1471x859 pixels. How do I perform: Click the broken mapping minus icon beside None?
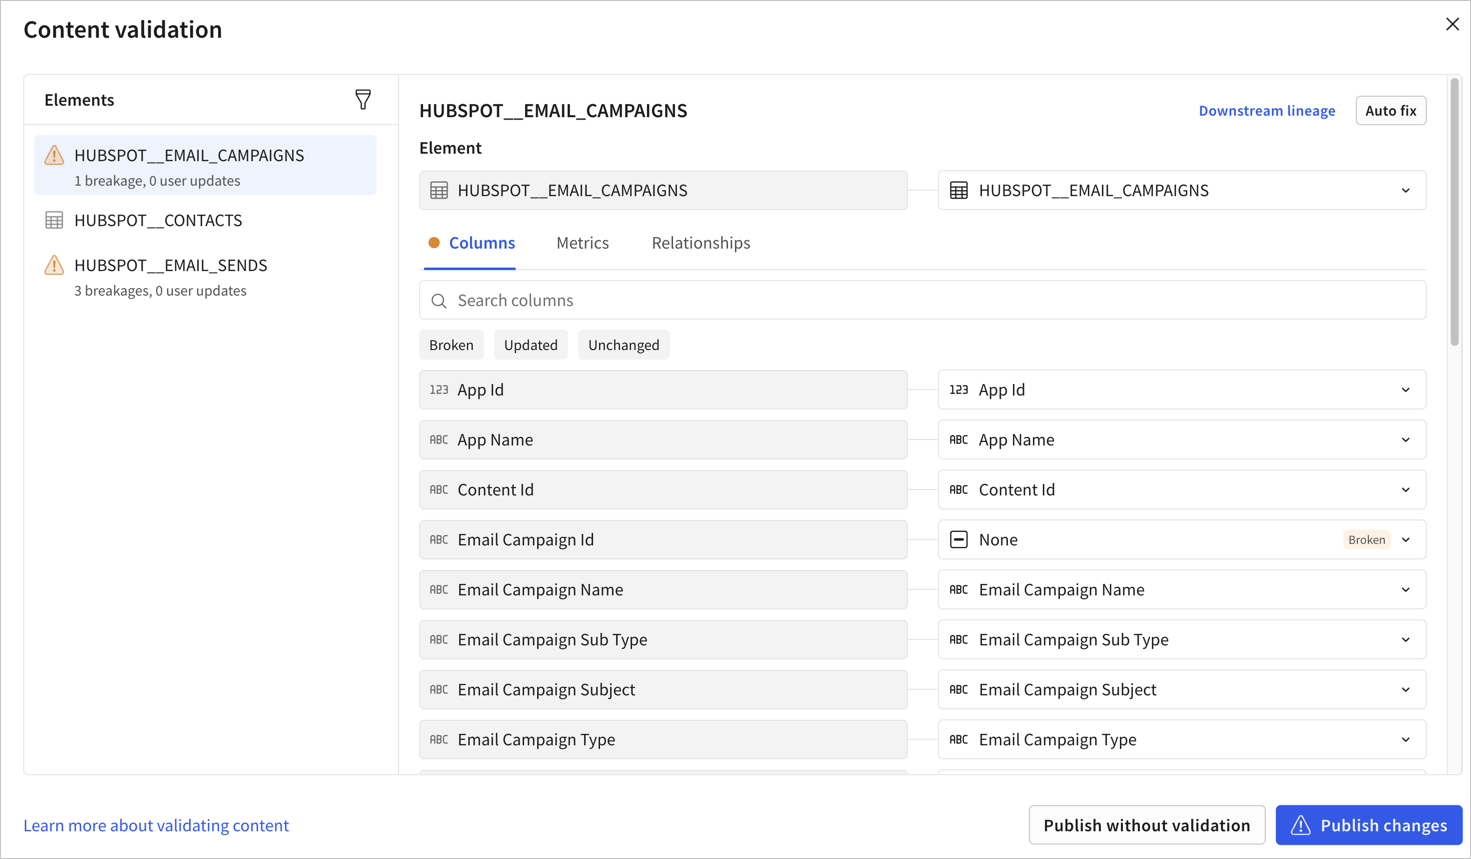[x=959, y=539]
